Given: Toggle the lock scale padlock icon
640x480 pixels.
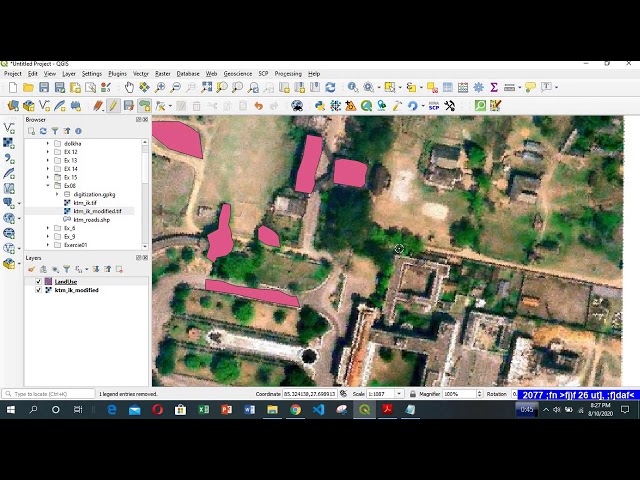Looking at the screenshot, I should 413,394.
